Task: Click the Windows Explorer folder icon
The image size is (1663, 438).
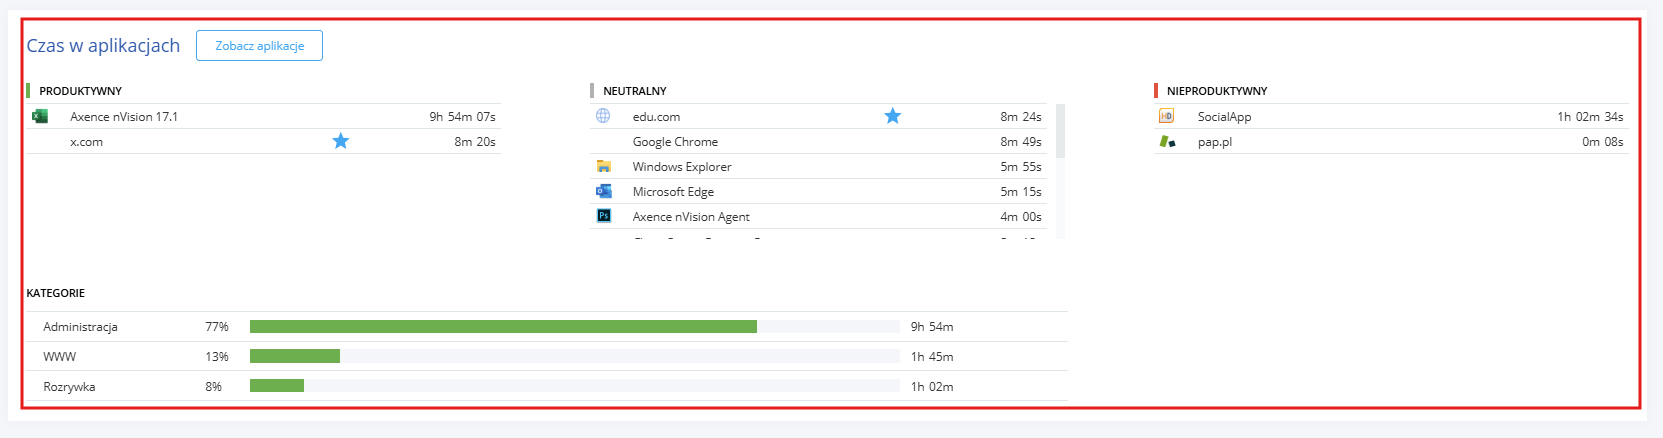Action: 604,166
